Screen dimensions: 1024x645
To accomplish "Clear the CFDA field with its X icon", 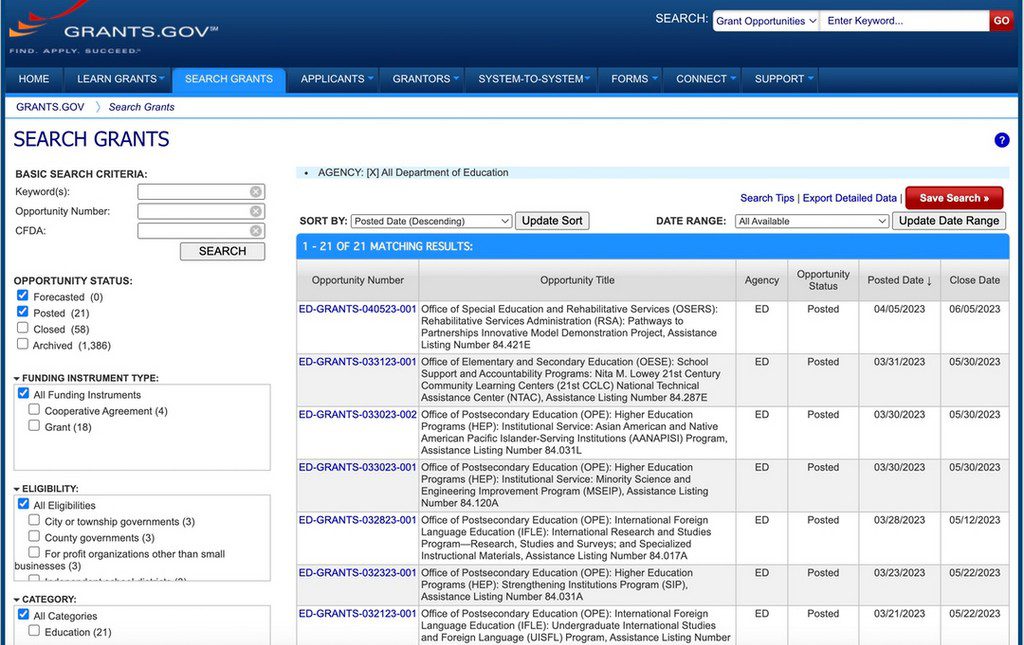I will [x=256, y=231].
